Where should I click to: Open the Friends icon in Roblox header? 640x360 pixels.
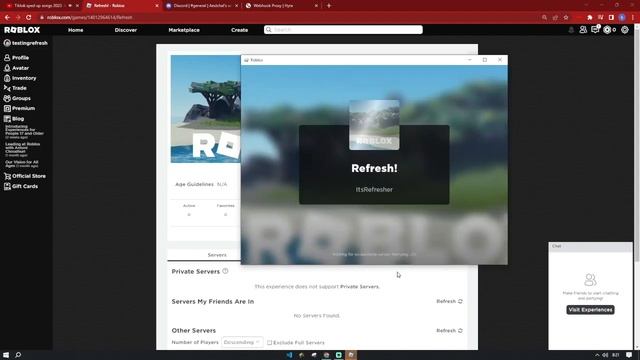(583, 30)
